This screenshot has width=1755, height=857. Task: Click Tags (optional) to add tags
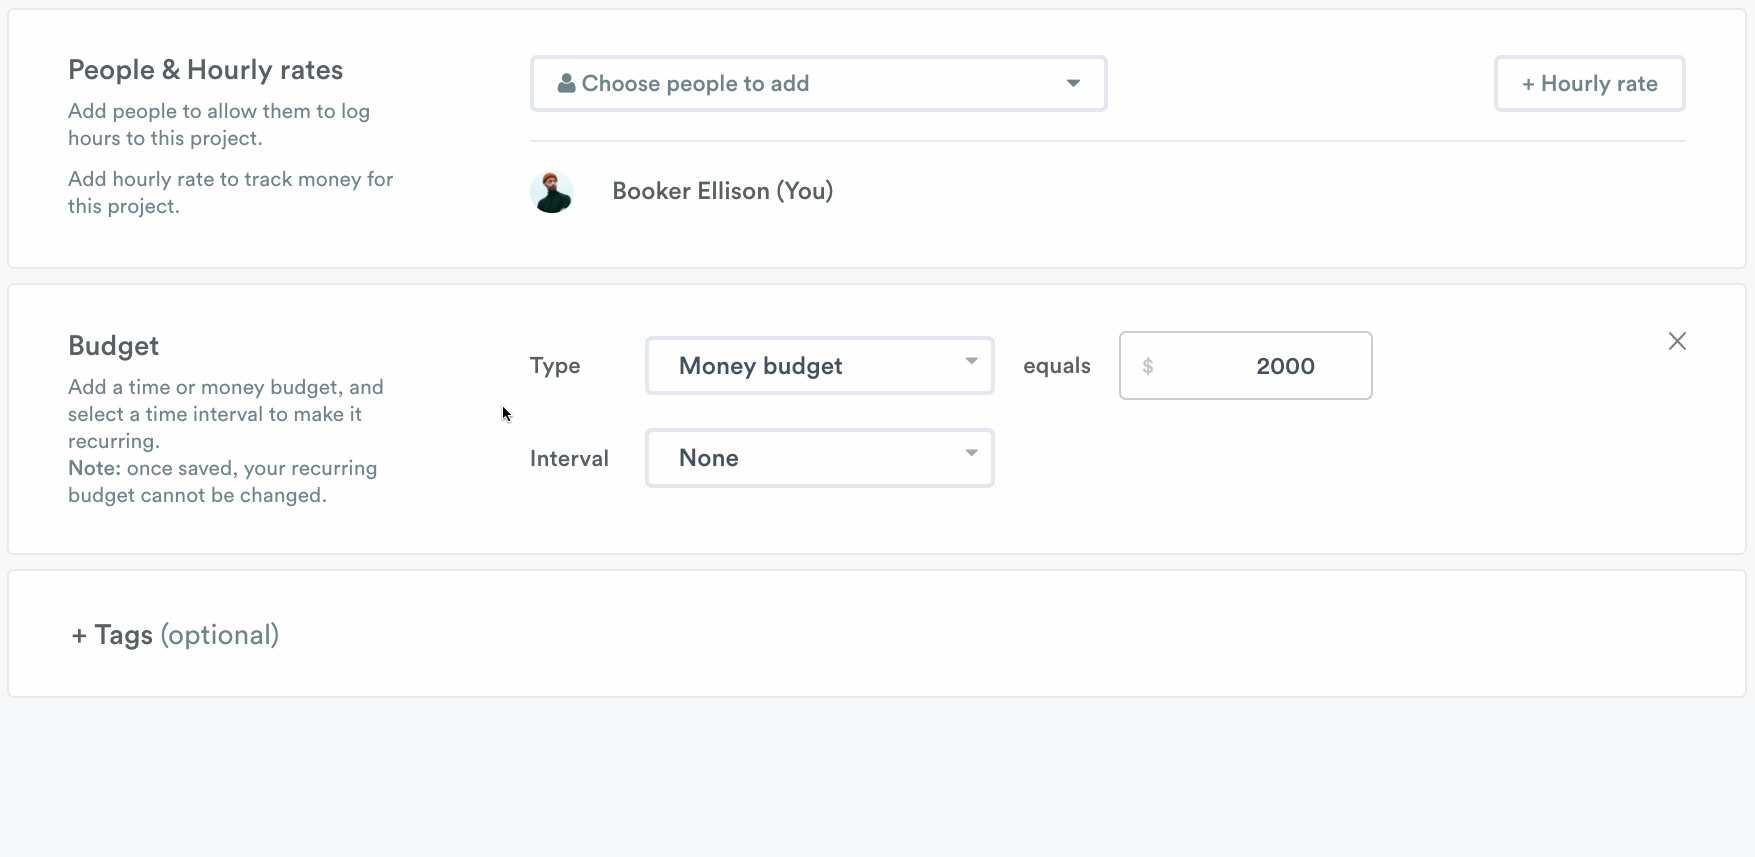coord(174,634)
